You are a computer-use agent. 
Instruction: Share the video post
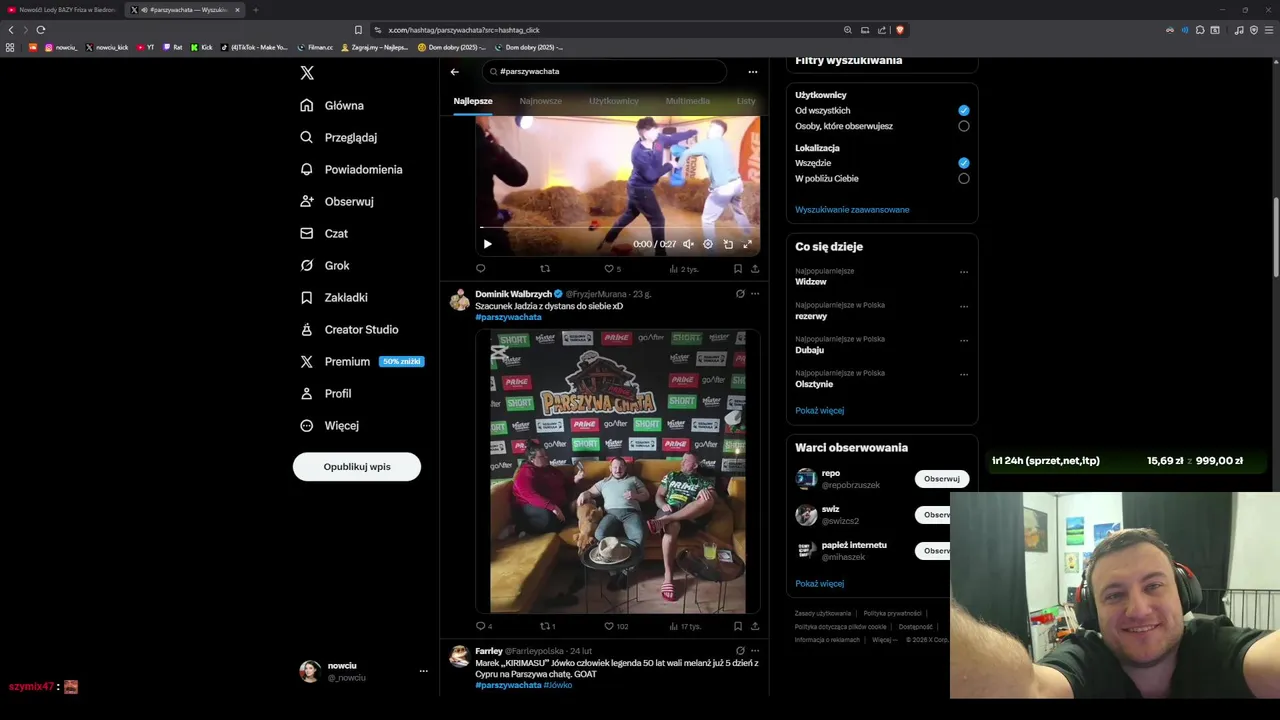tap(755, 269)
